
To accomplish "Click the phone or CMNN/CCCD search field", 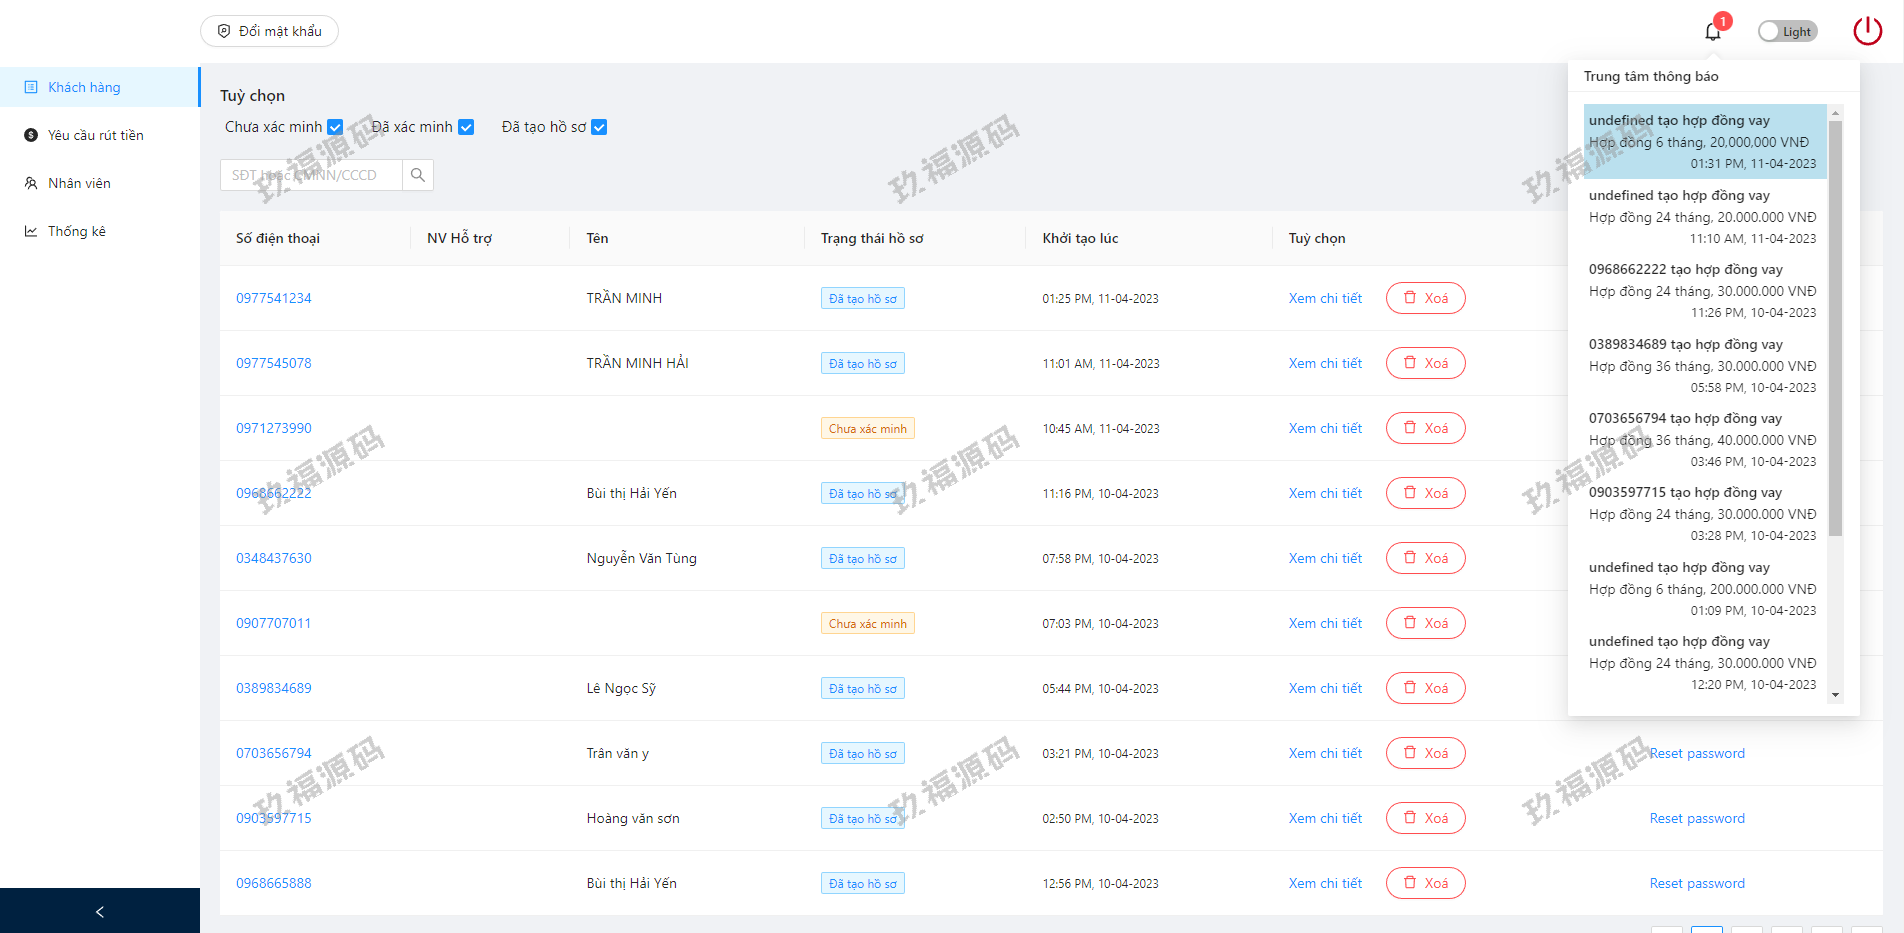I will coord(311,175).
